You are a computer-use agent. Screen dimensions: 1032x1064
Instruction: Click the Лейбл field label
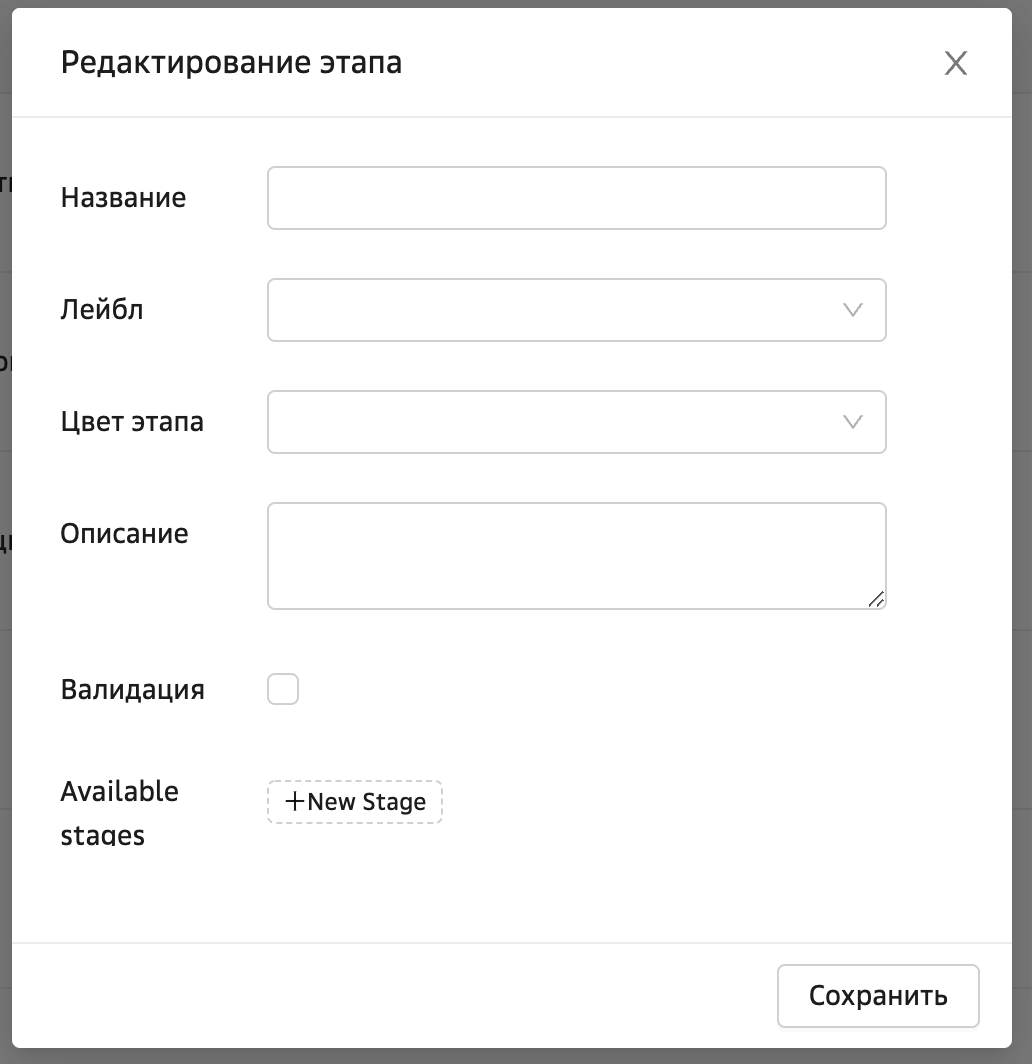[102, 310]
